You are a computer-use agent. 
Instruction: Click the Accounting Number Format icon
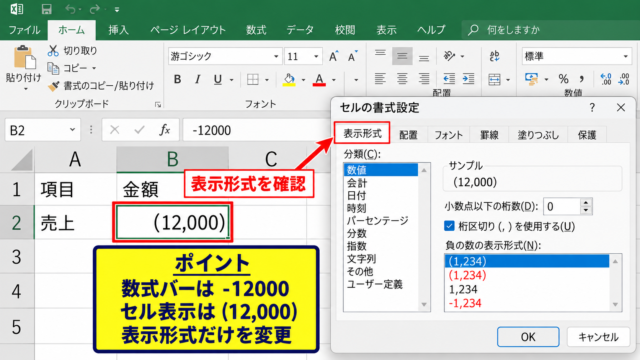[531, 79]
